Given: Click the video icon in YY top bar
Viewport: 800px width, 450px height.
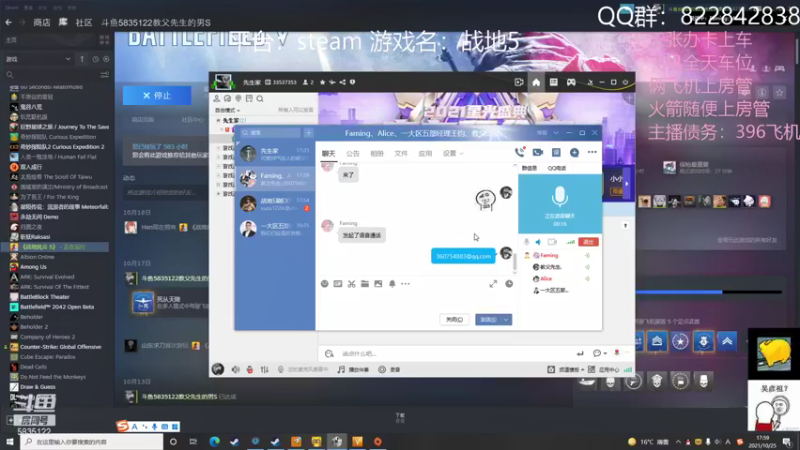Looking at the screenshot, I should (519, 82).
